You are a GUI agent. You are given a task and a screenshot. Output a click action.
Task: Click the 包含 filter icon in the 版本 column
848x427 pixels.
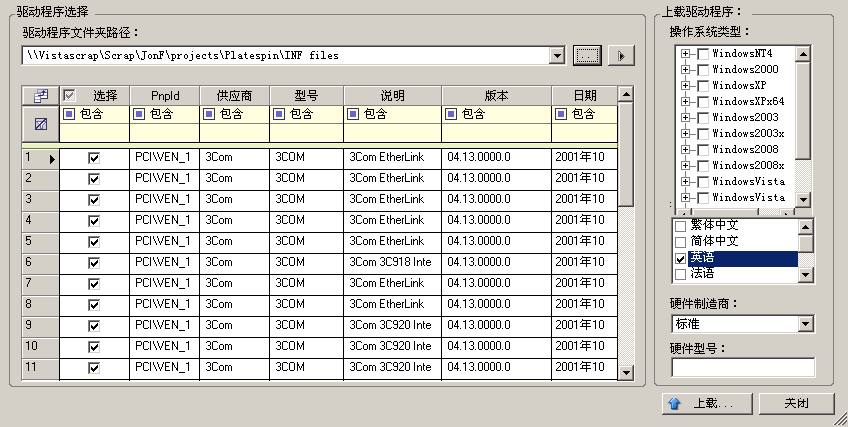tap(450, 114)
